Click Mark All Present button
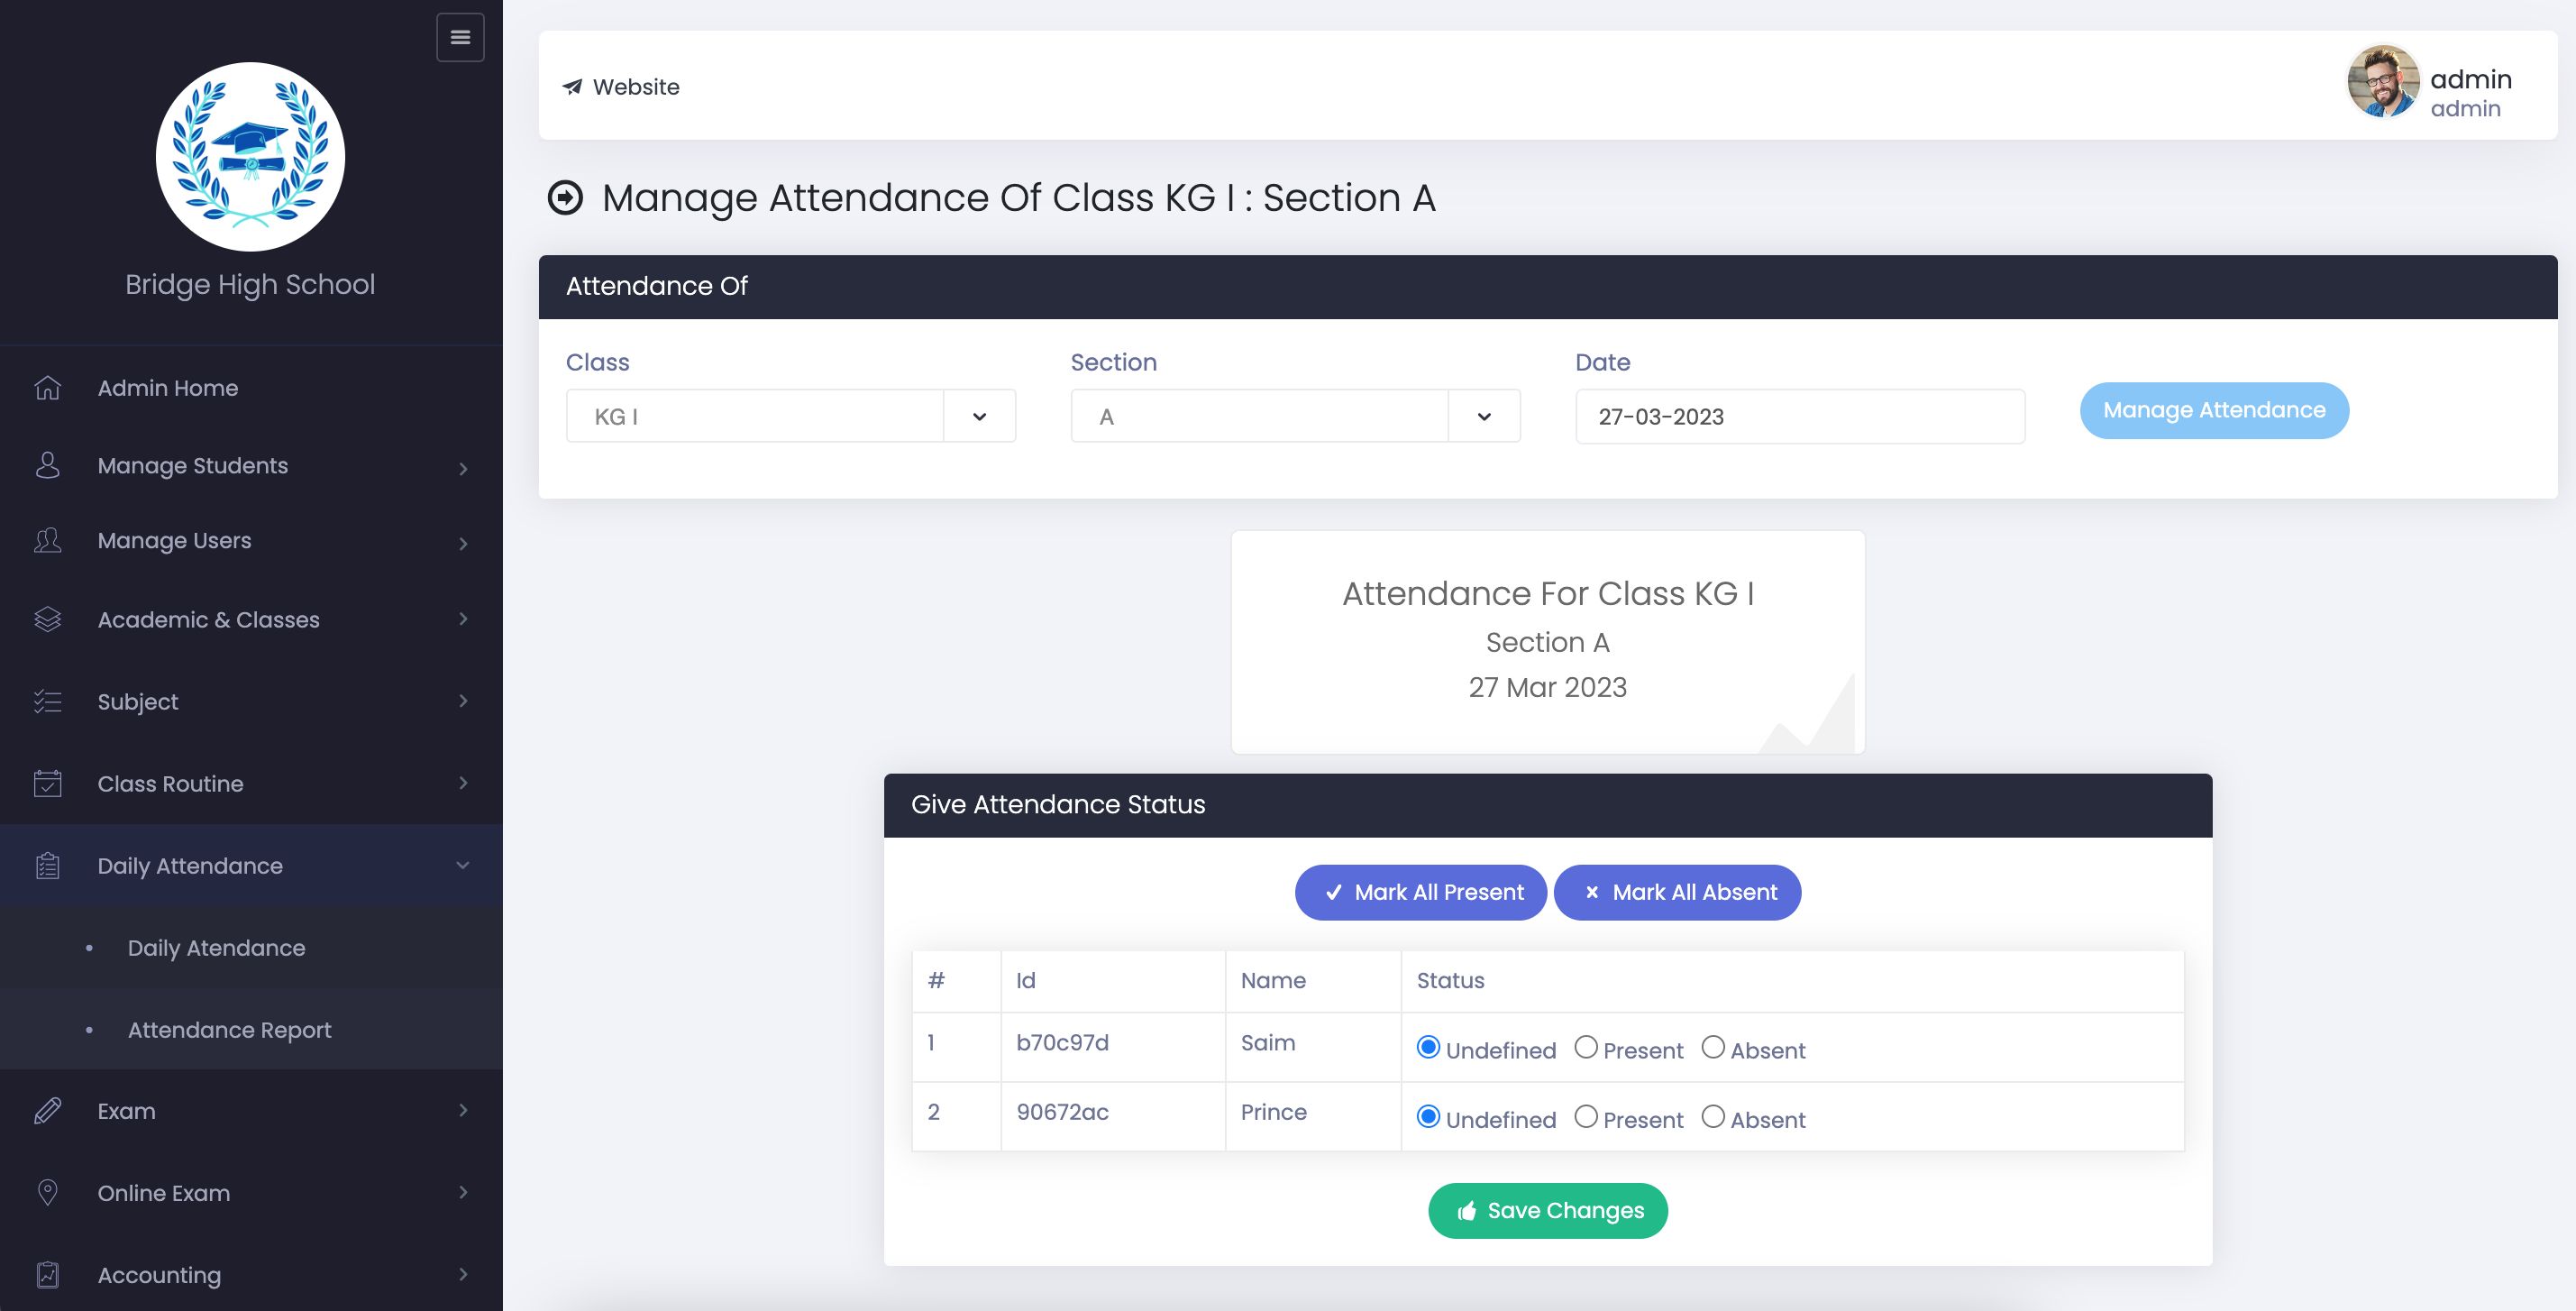This screenshot has width=2576, height=1311. pyautogui.click(x=1421, y=893)
